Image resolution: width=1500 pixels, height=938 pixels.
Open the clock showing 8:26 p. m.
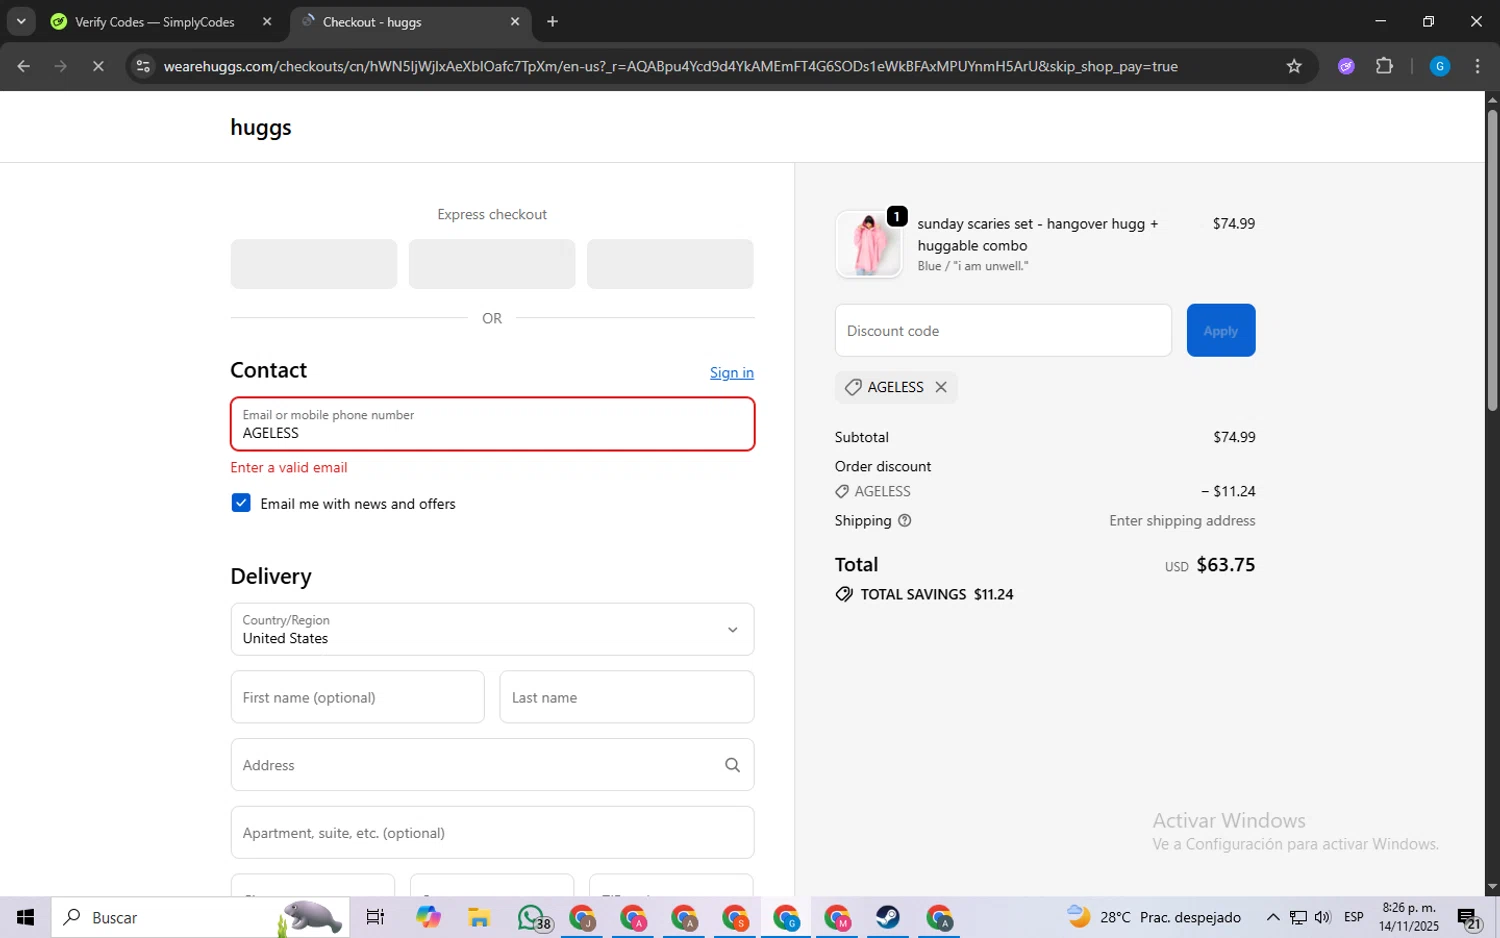[1408, 917]
